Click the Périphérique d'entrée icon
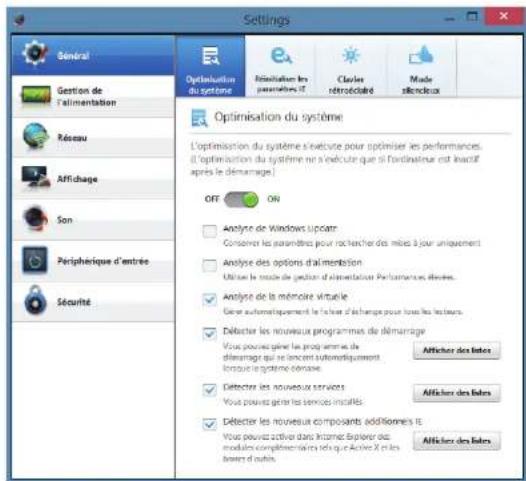Screen dimensions: 526x481 pos(35,260)
